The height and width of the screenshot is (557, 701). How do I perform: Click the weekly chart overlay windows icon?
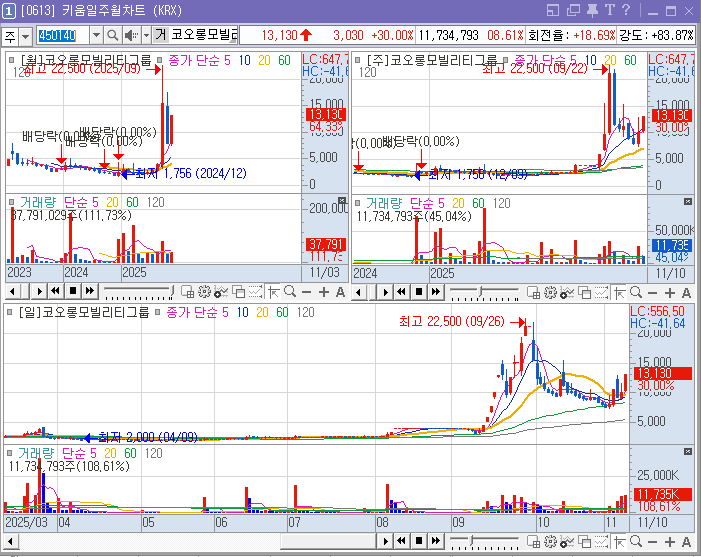coord(584,293)
